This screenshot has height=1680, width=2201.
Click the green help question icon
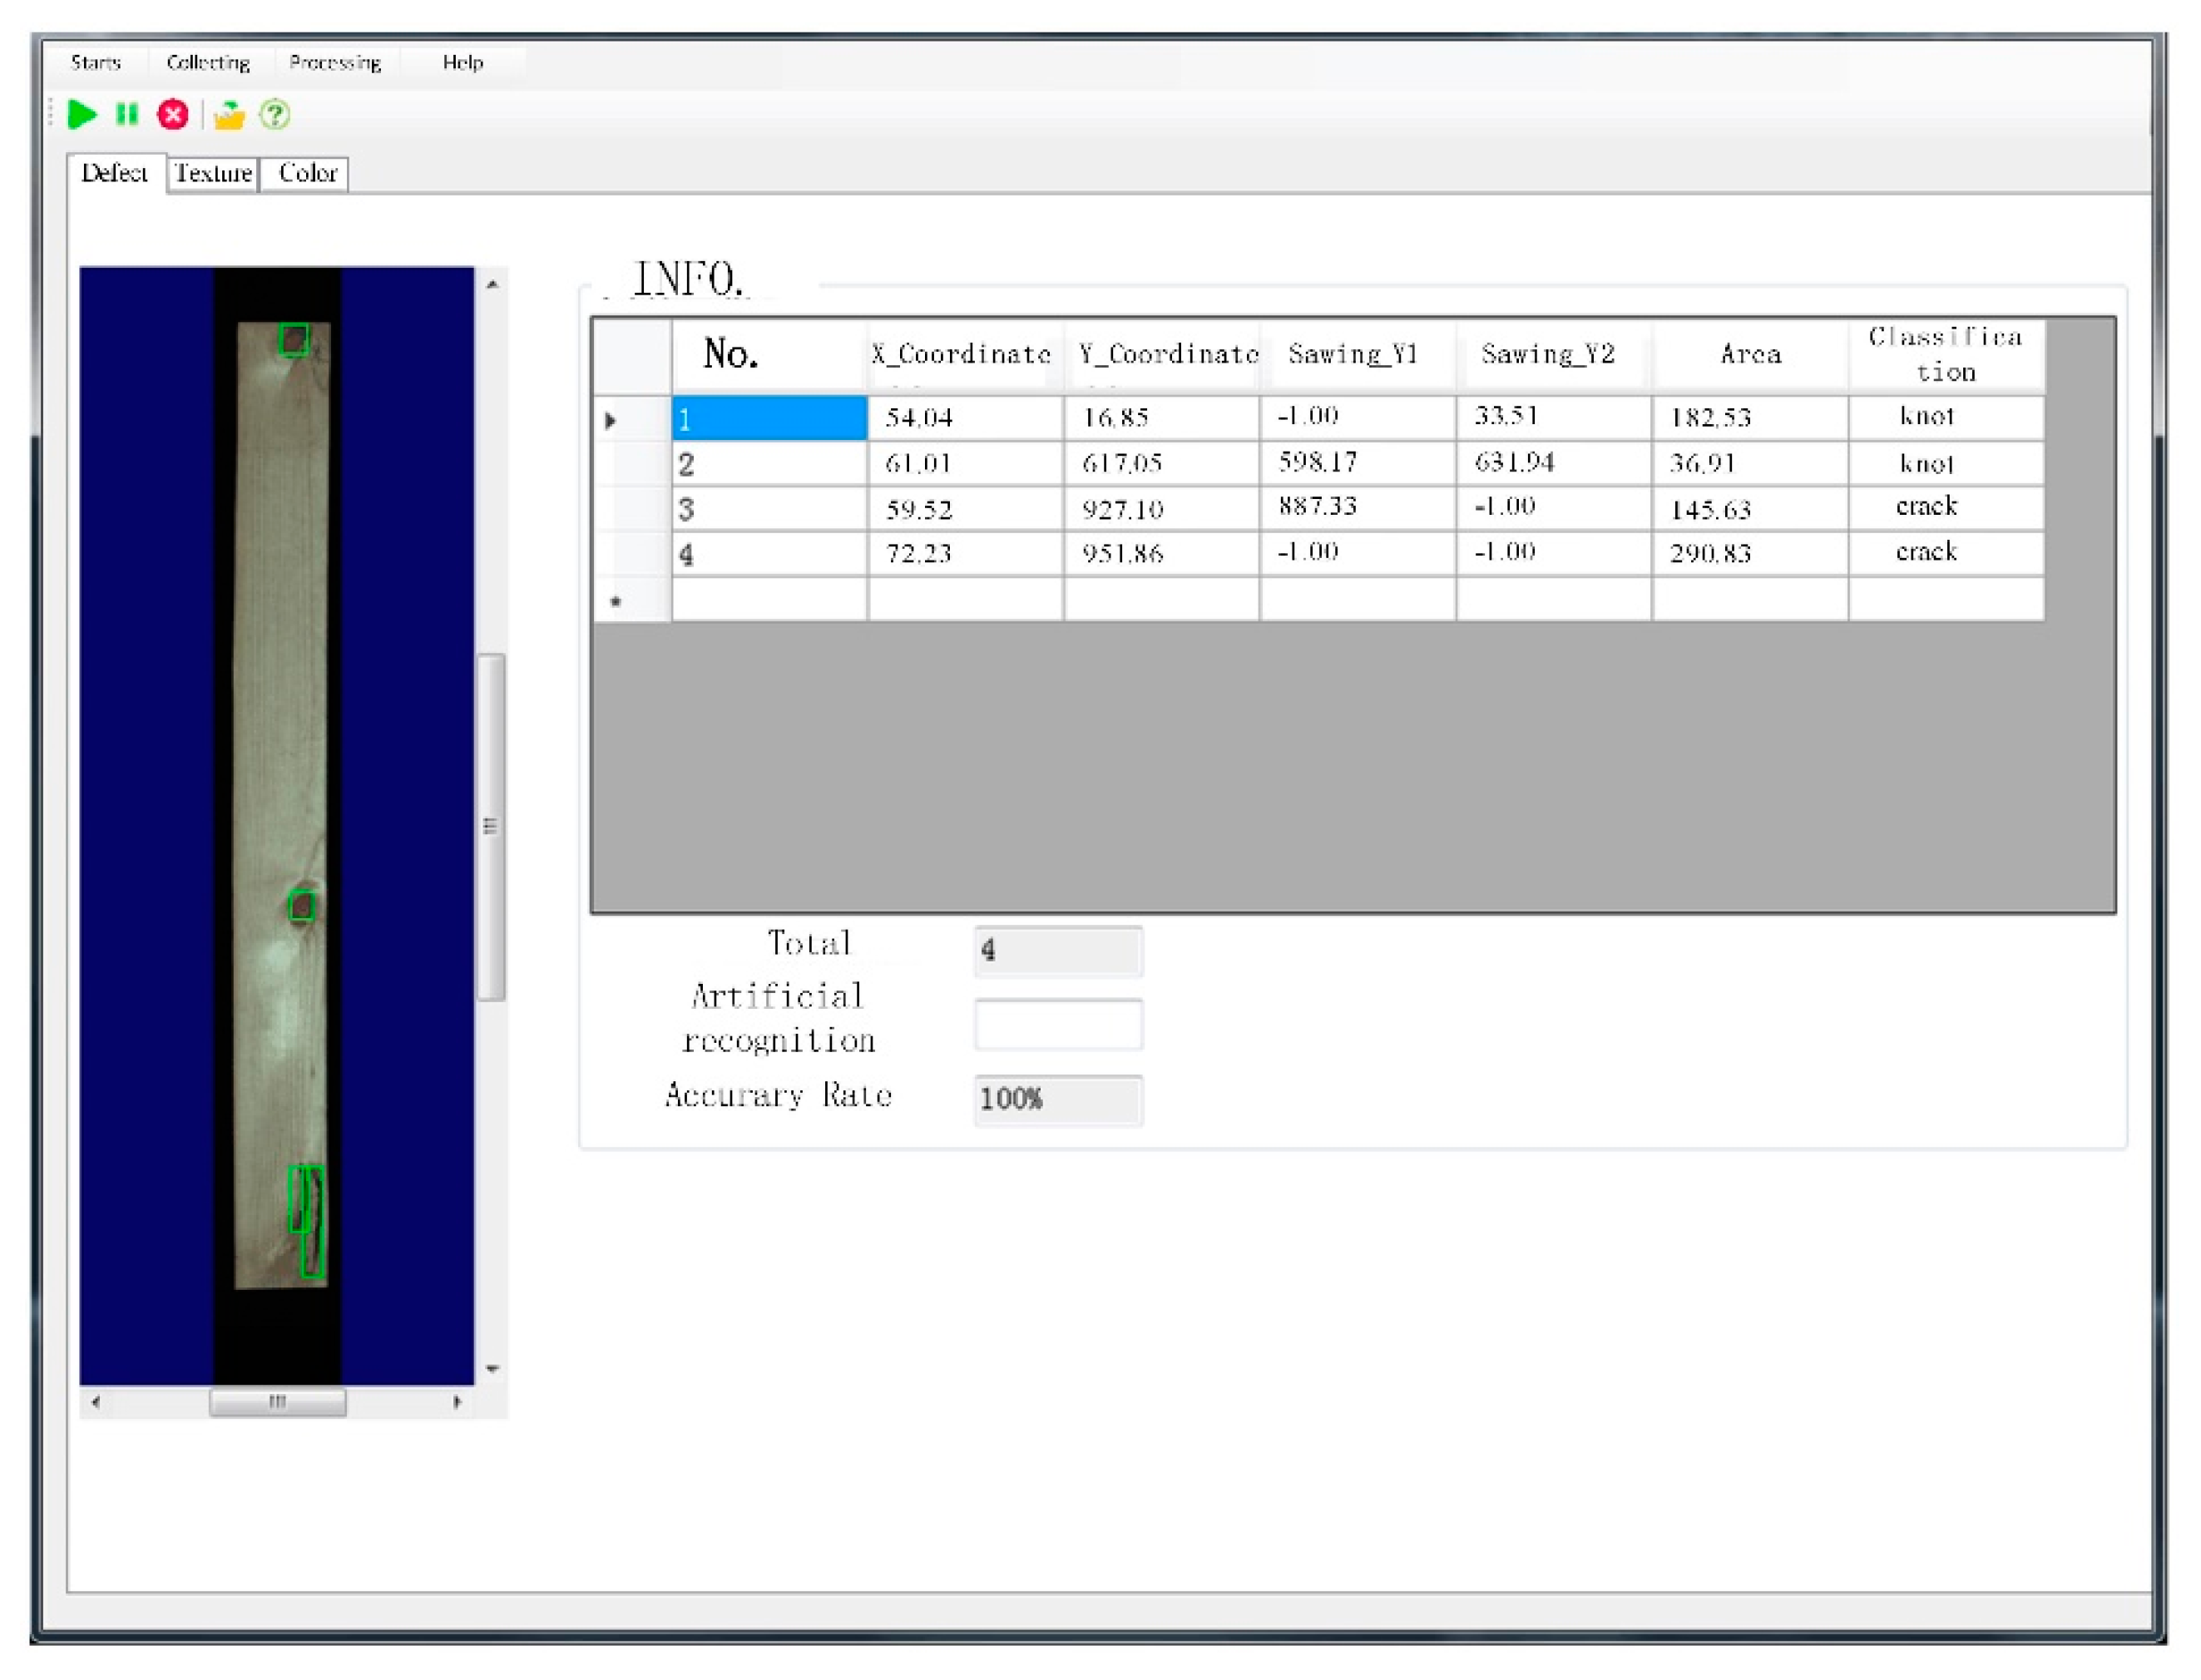tap(275, 115)
